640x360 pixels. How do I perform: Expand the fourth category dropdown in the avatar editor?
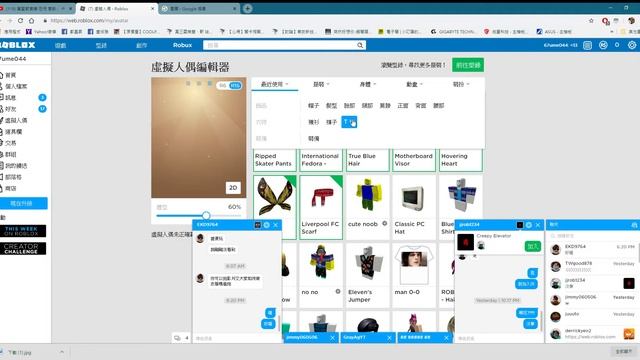point(414,84)
